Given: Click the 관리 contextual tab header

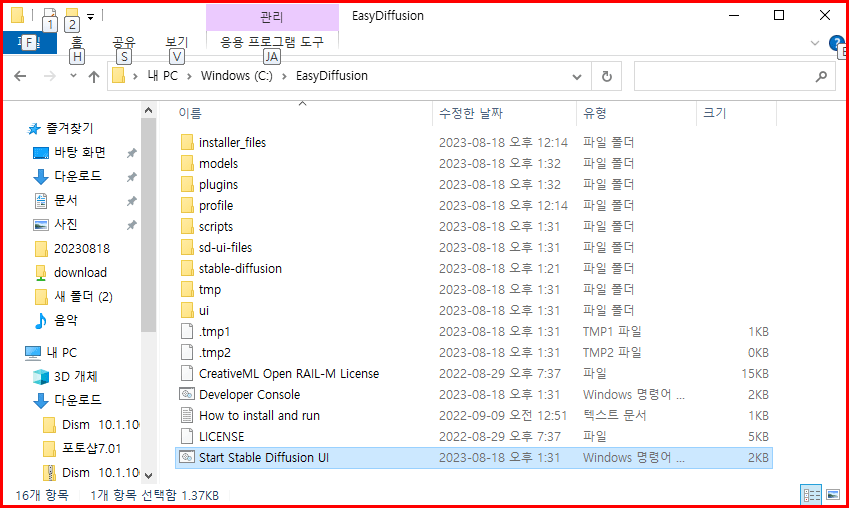Looking at the screenshot, I should (x=272, y=17).
